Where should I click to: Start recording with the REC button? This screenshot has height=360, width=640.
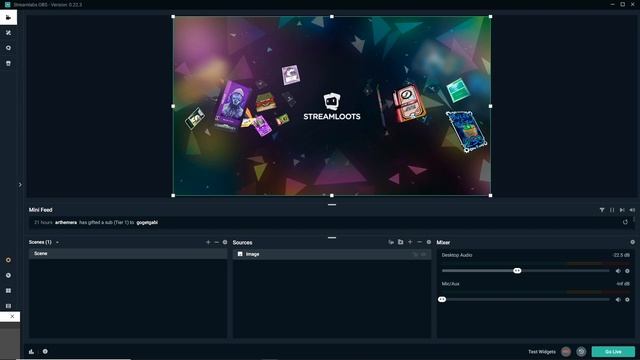click(x=566, y=351)
